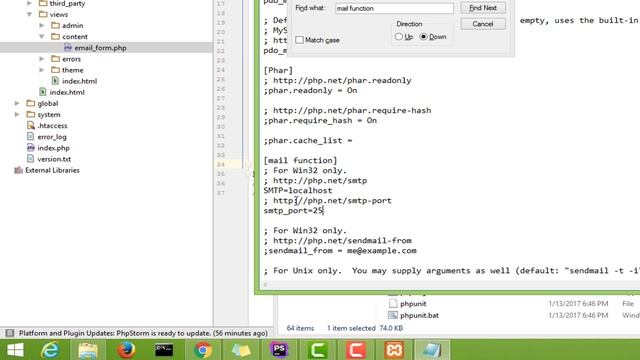Click the email_form.php file icon

(68, 48)
